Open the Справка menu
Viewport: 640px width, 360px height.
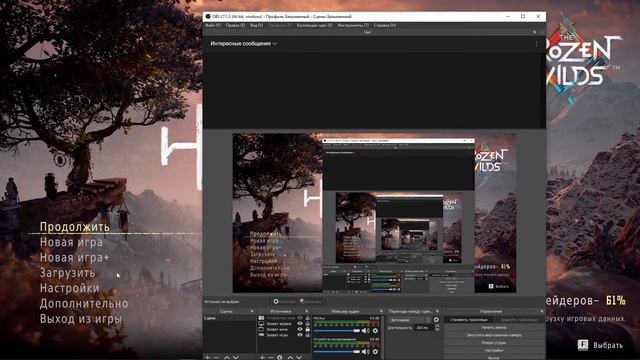point(384,25)
